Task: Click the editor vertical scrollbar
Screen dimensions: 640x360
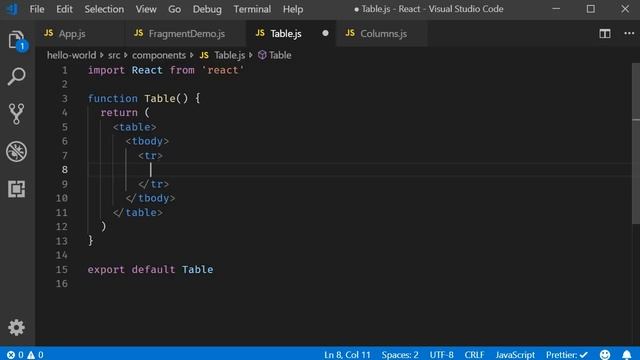Action: pyautogui.click(x=636, y=143)
